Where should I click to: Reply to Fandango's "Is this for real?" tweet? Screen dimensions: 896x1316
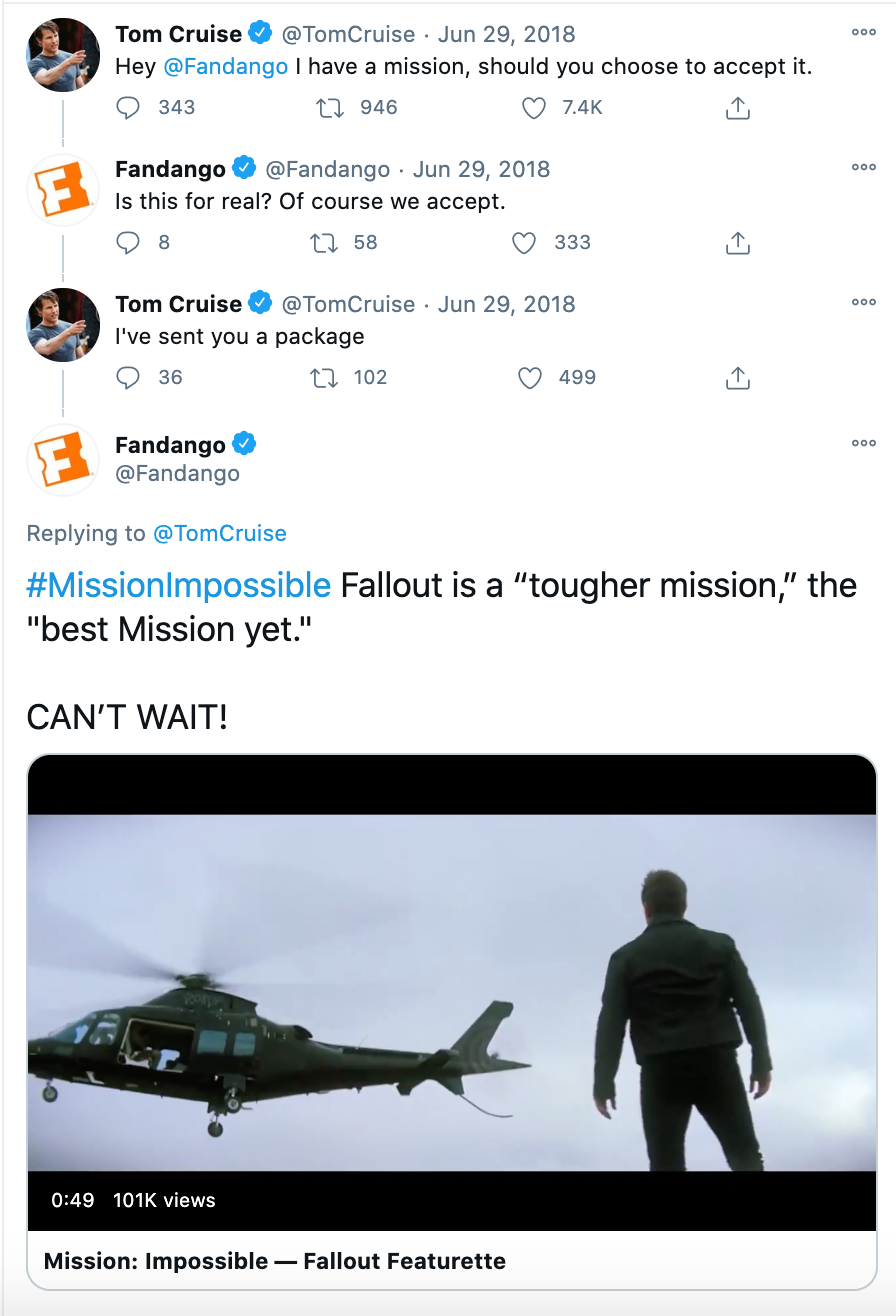coord(128,243)
